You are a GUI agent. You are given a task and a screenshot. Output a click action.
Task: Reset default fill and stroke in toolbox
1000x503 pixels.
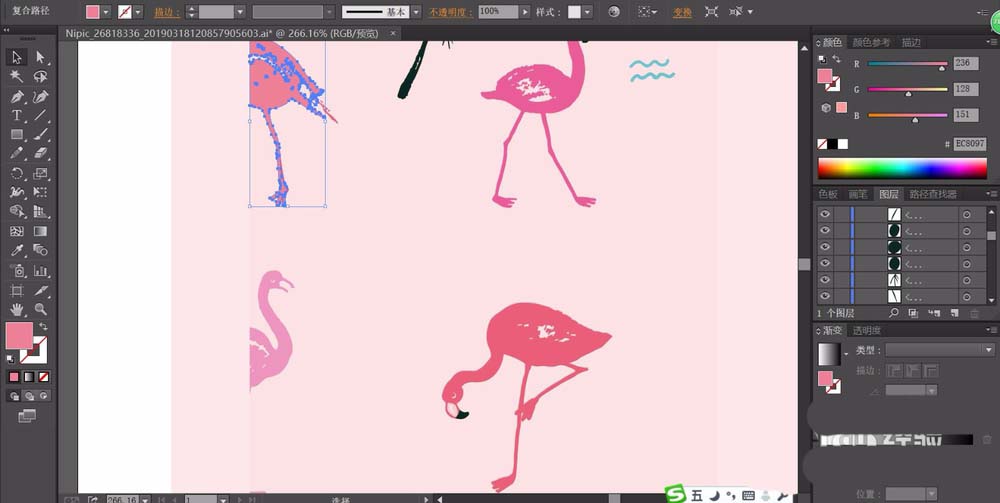(11, 360)
